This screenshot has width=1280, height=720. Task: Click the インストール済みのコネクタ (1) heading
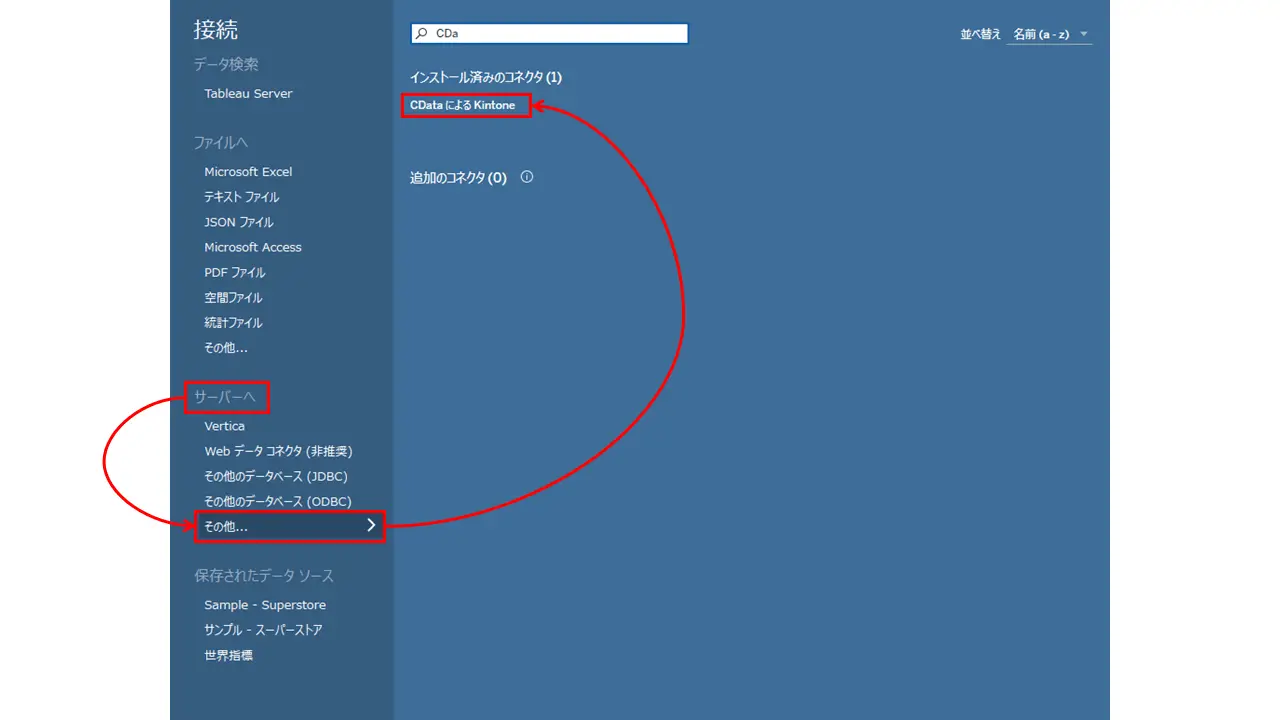coord(486,77)
